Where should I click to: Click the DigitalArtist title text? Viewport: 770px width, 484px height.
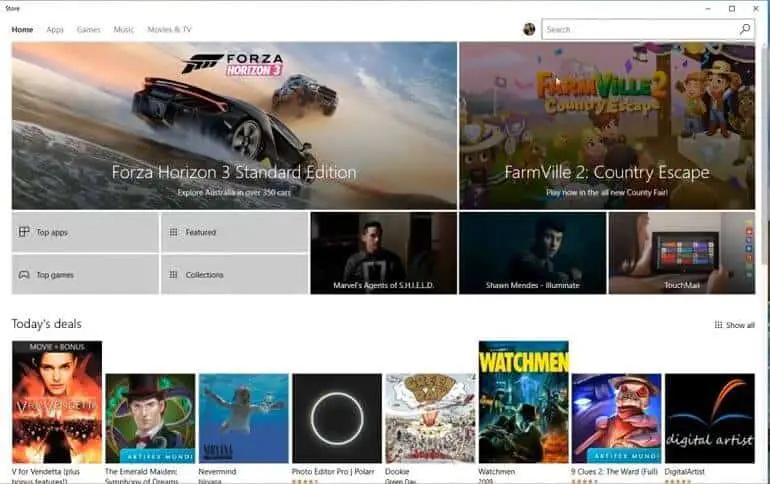tap(685, 471)
